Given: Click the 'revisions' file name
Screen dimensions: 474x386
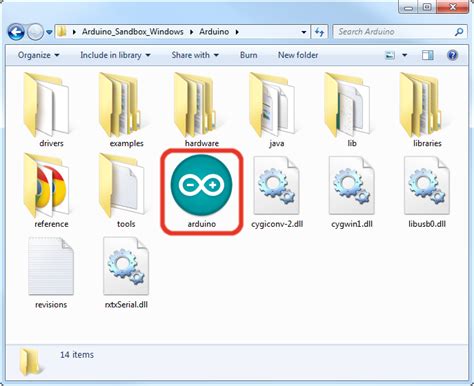Looking at the screenshot, I should click(51, 305).
